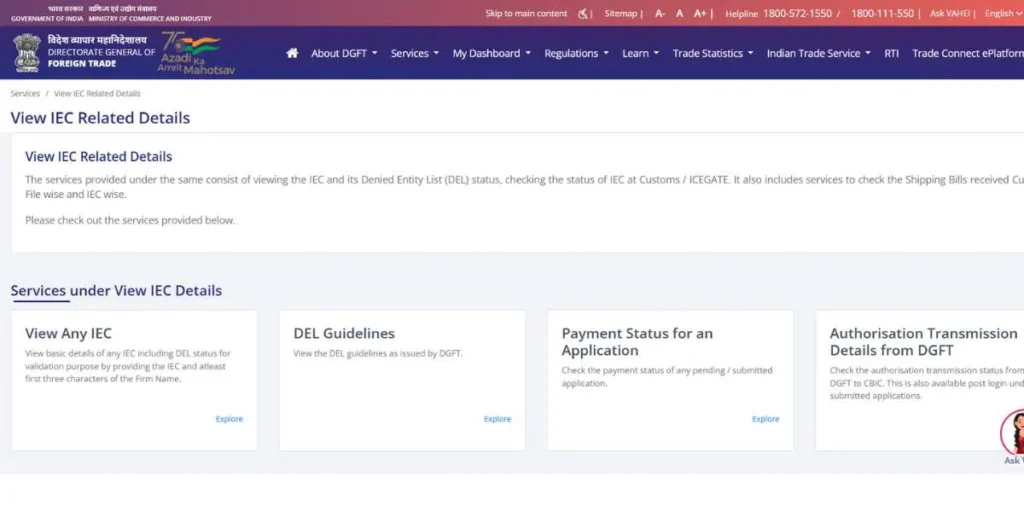Open the RTI menu item
Image resolution: width=1024 pixels, height=512 pixels.
click(x=891, y=53)
